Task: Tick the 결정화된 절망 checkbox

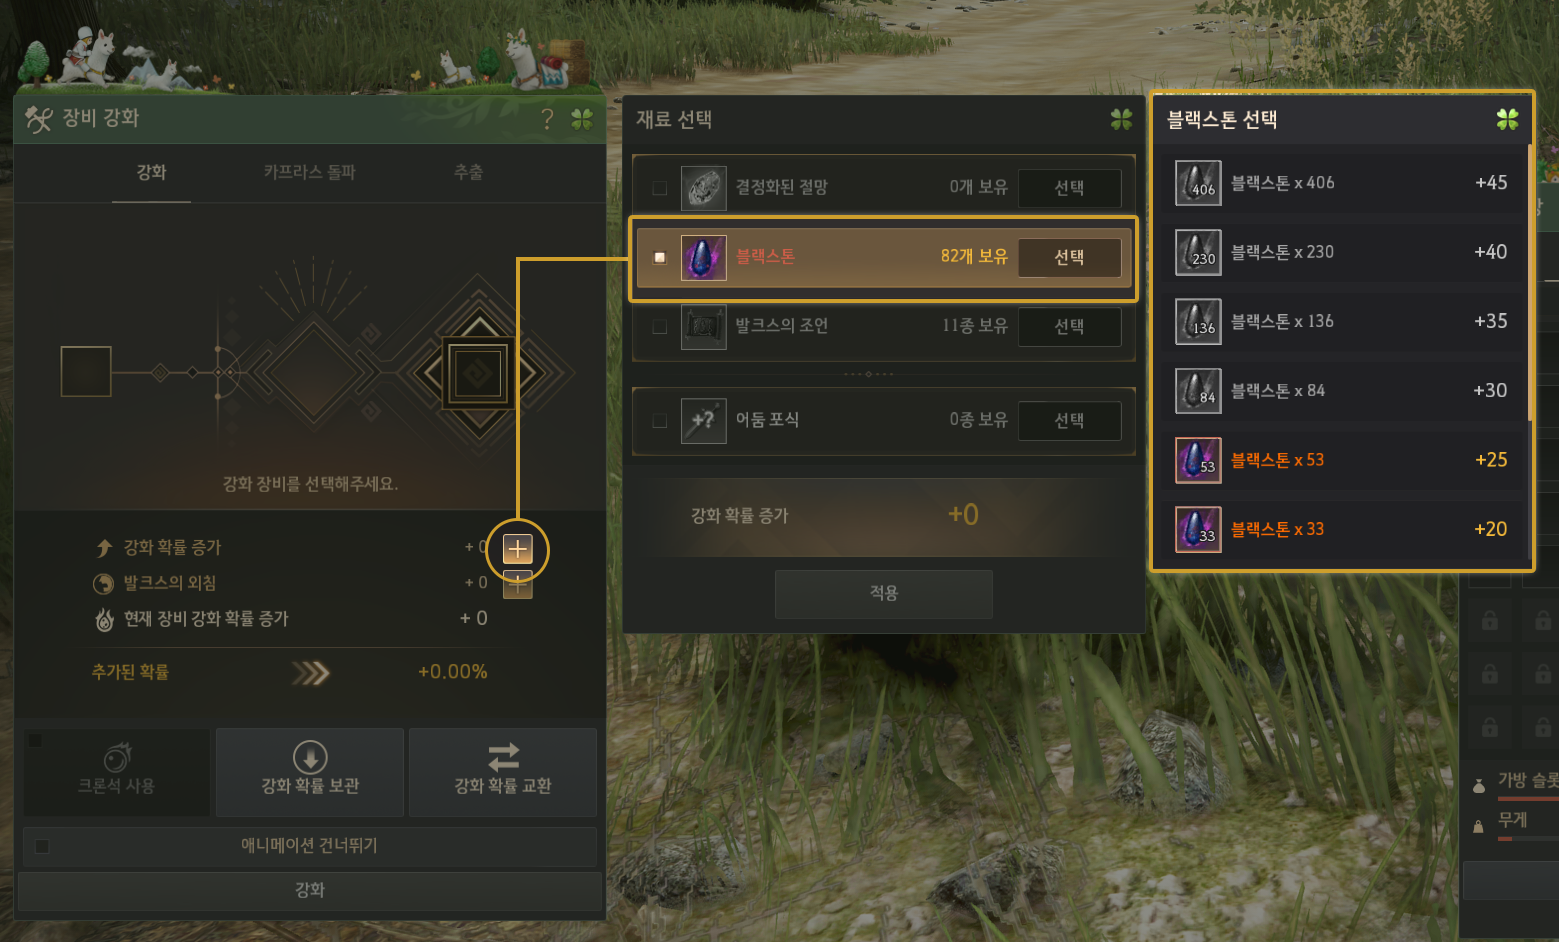Action: pos(659,188)
